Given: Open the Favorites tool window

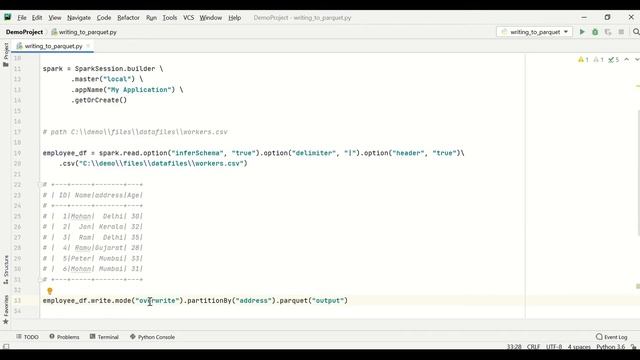Looking at the screenshot, I should coord(6,309).
